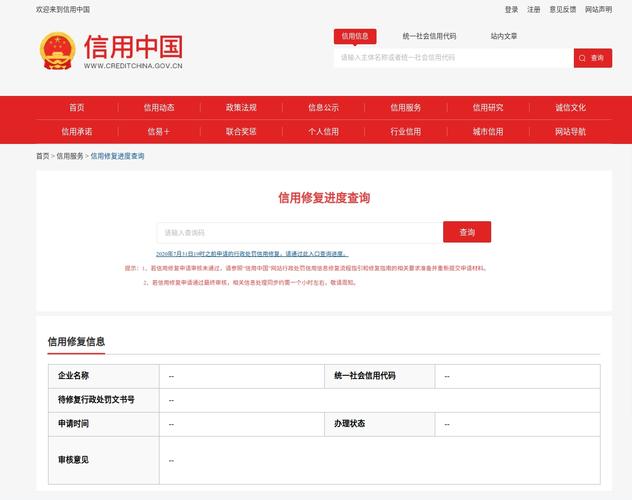
Task: Open 信用服务 navigation item
Action: tap(405, 108)
